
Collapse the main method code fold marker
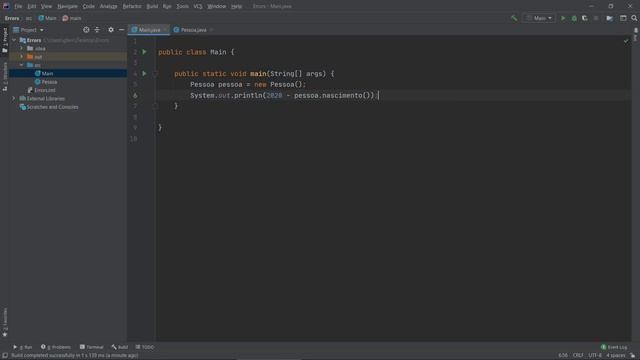coord(155,74)
